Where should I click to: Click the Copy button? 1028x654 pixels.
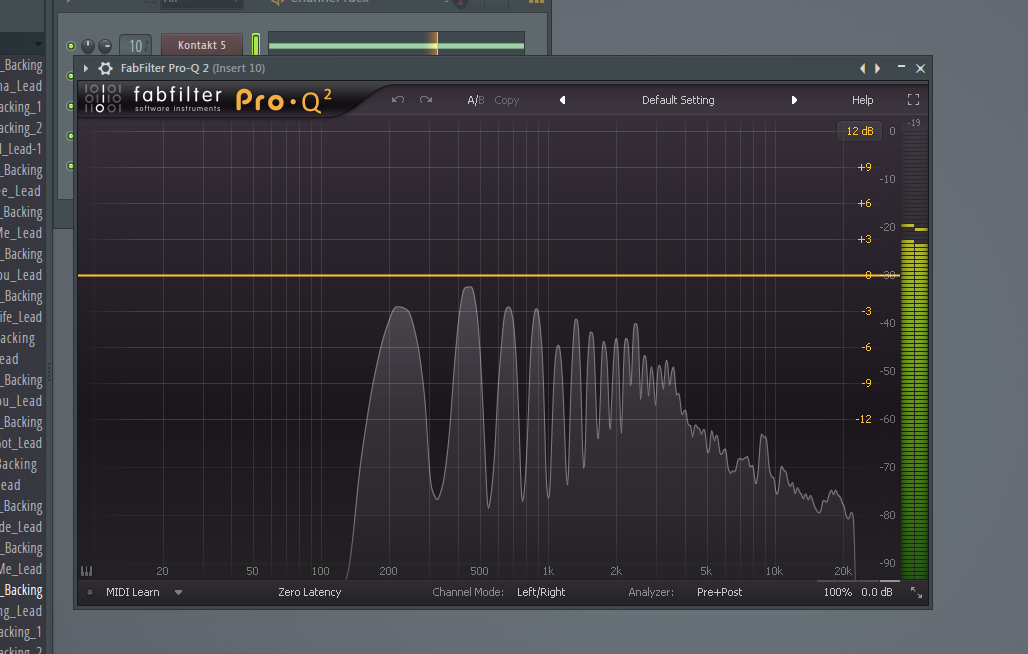click(x=506, y=100)
